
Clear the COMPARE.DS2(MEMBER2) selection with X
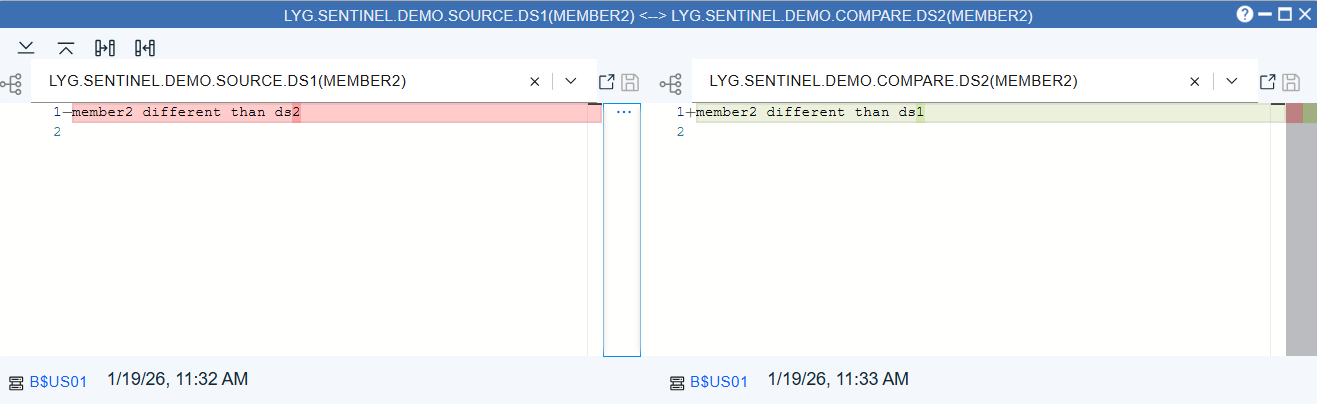(x=1193, y=81)
